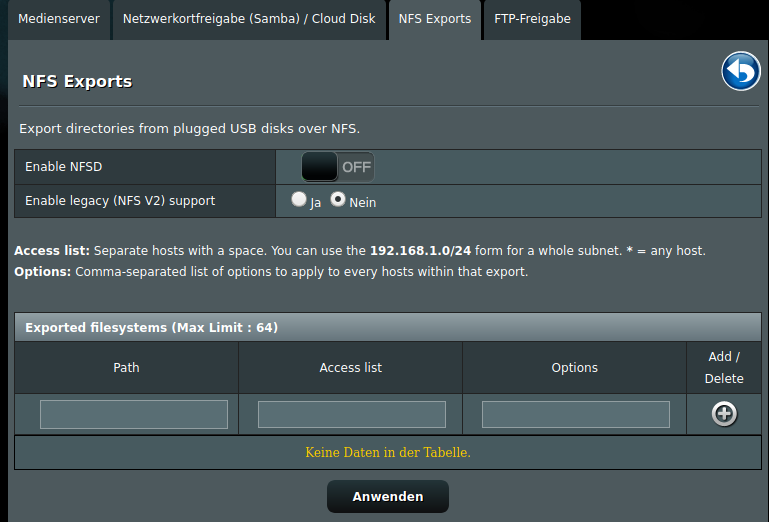Click the Keine Daten in der Tabelle message
This screenshot has height=522, width=769.
(387, 452)
